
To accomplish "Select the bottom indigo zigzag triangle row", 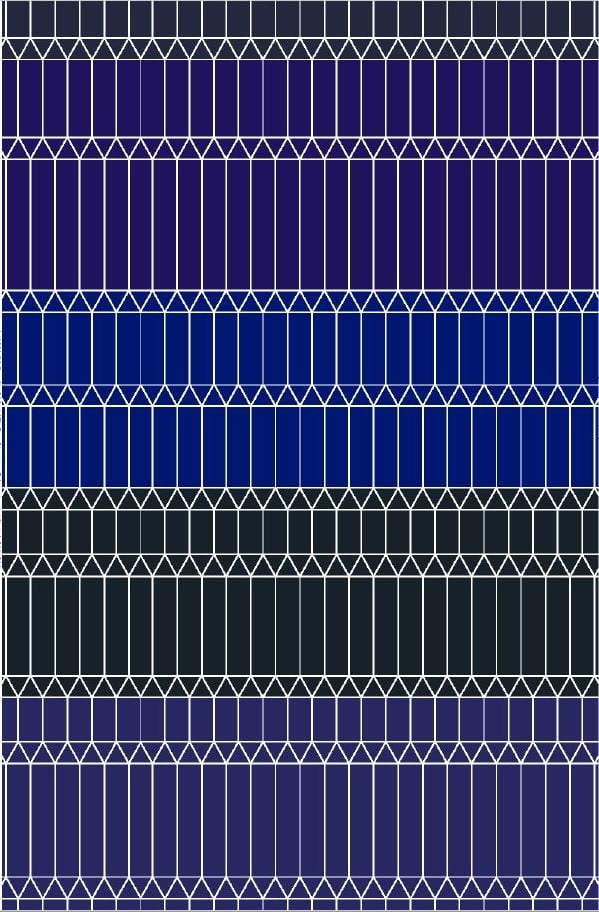I will [x=300, y=888].
